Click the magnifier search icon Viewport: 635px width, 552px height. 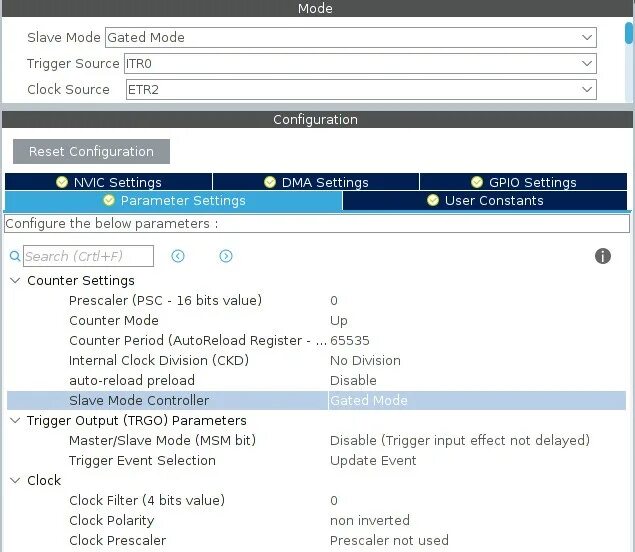[15, 256]
